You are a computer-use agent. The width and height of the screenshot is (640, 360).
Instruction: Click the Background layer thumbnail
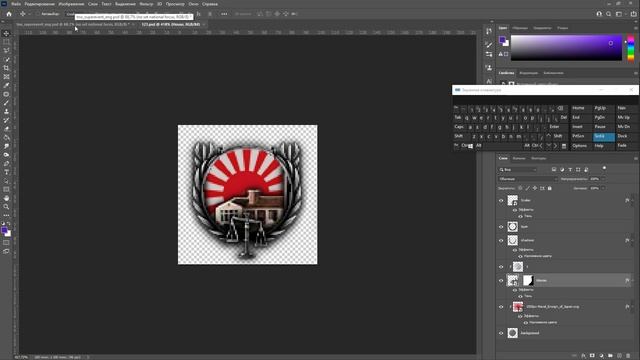click(x=513, y=333)
